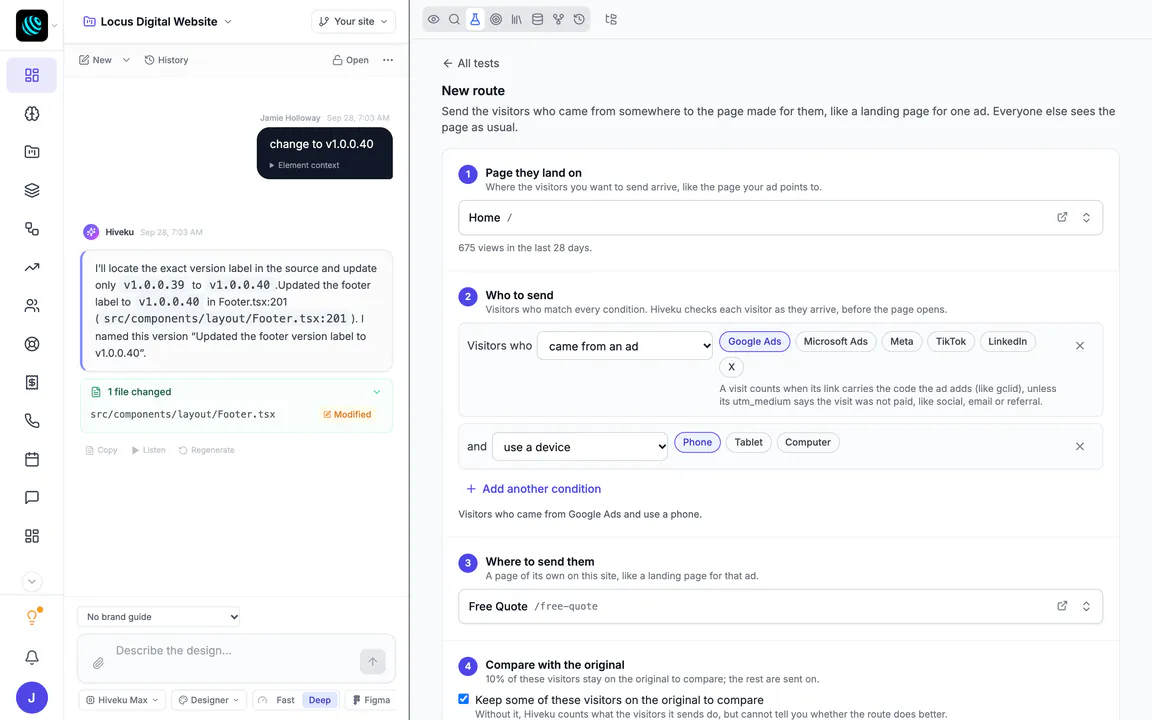
Task: Copy the Hiveku response
Action: pyautogui.click(x=101, y=450)
